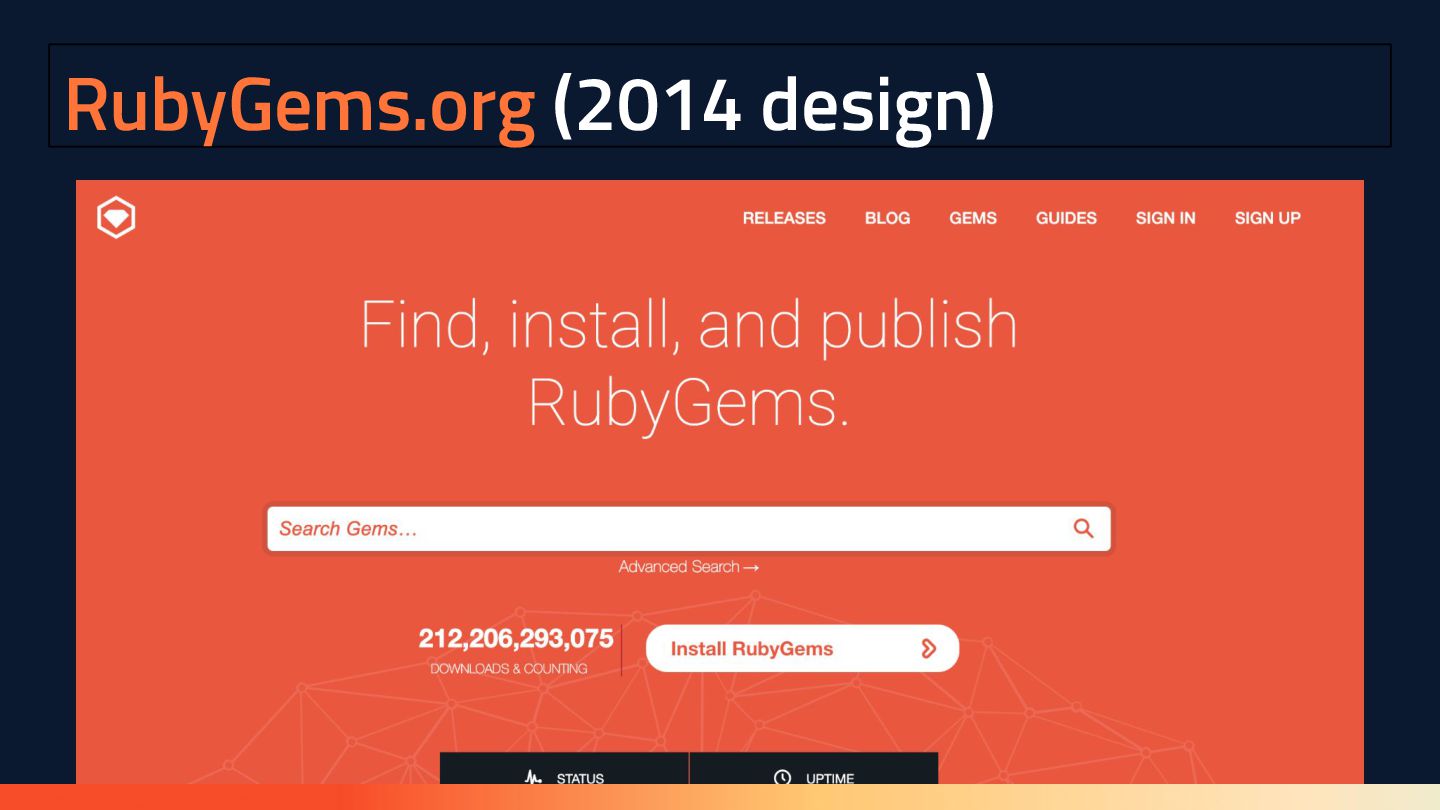Click the Downloads & Counting label
Viewport: 1440px width, 810px height.
[509, 668]
